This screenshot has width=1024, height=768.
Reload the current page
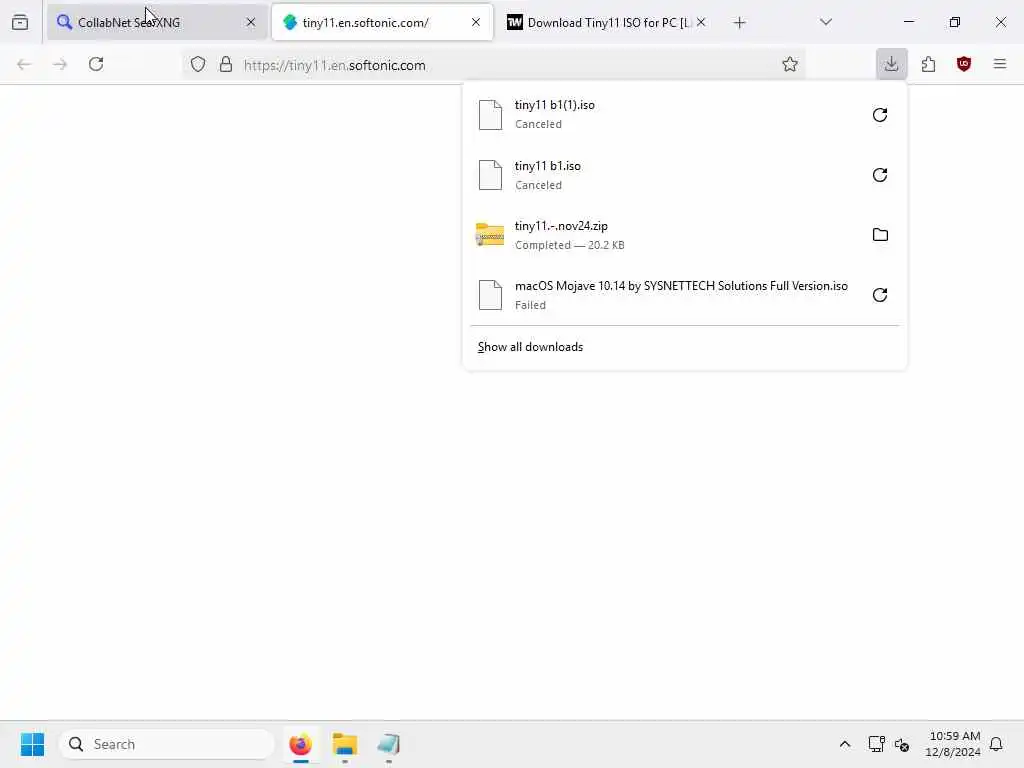[96, 64]
